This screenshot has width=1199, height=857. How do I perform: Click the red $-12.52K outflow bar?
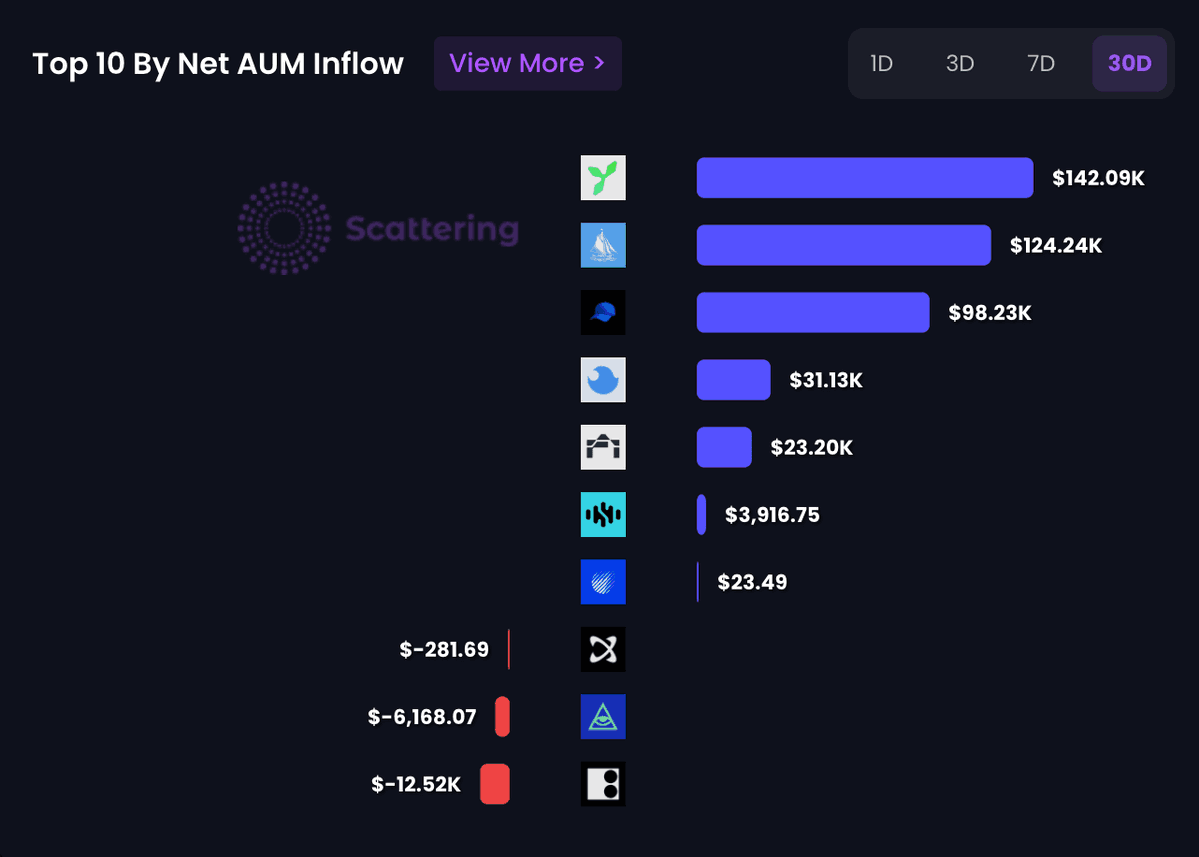coord(495,784)
